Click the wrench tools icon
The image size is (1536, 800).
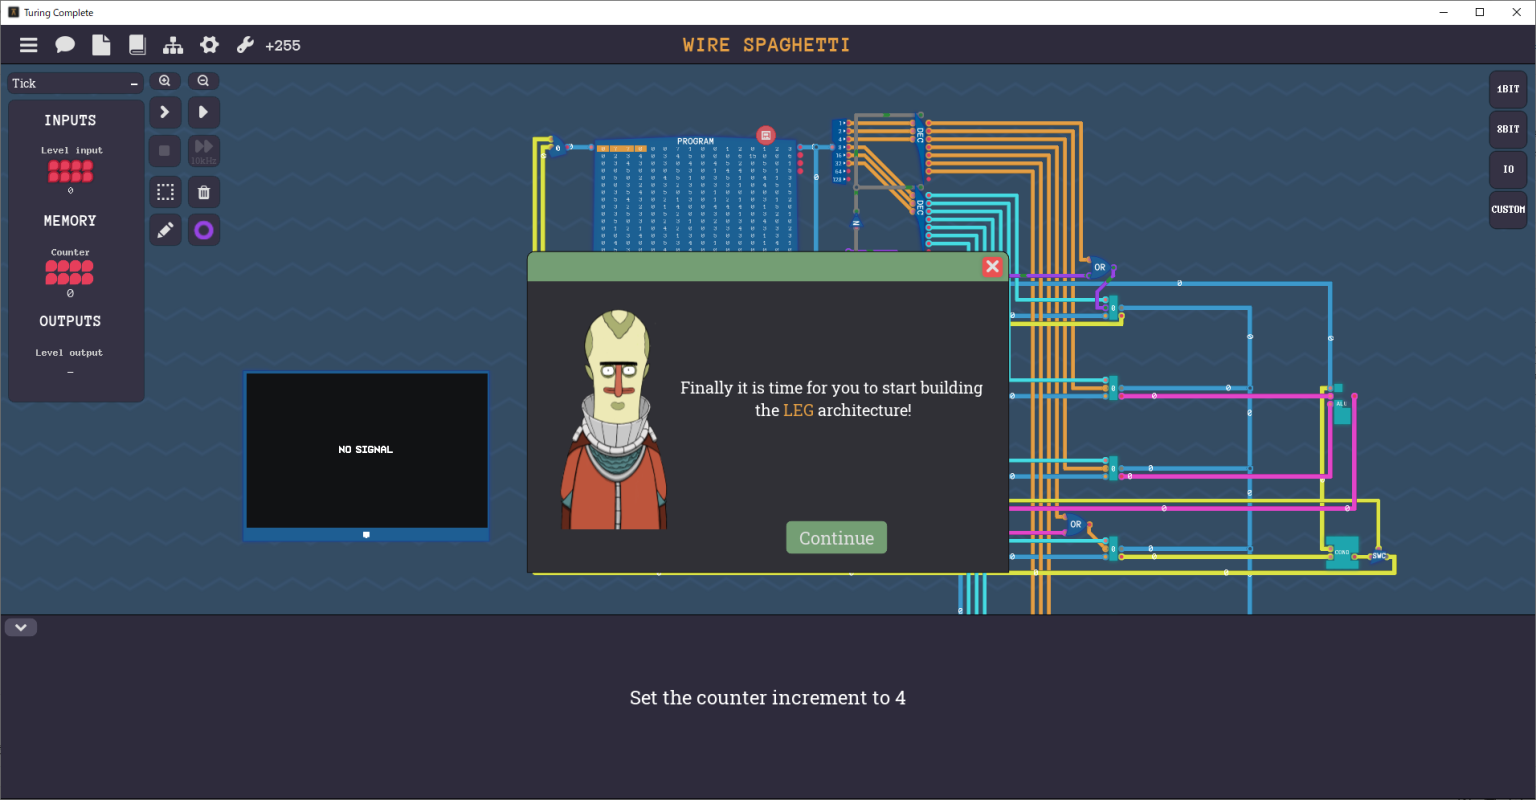(245, 45)
